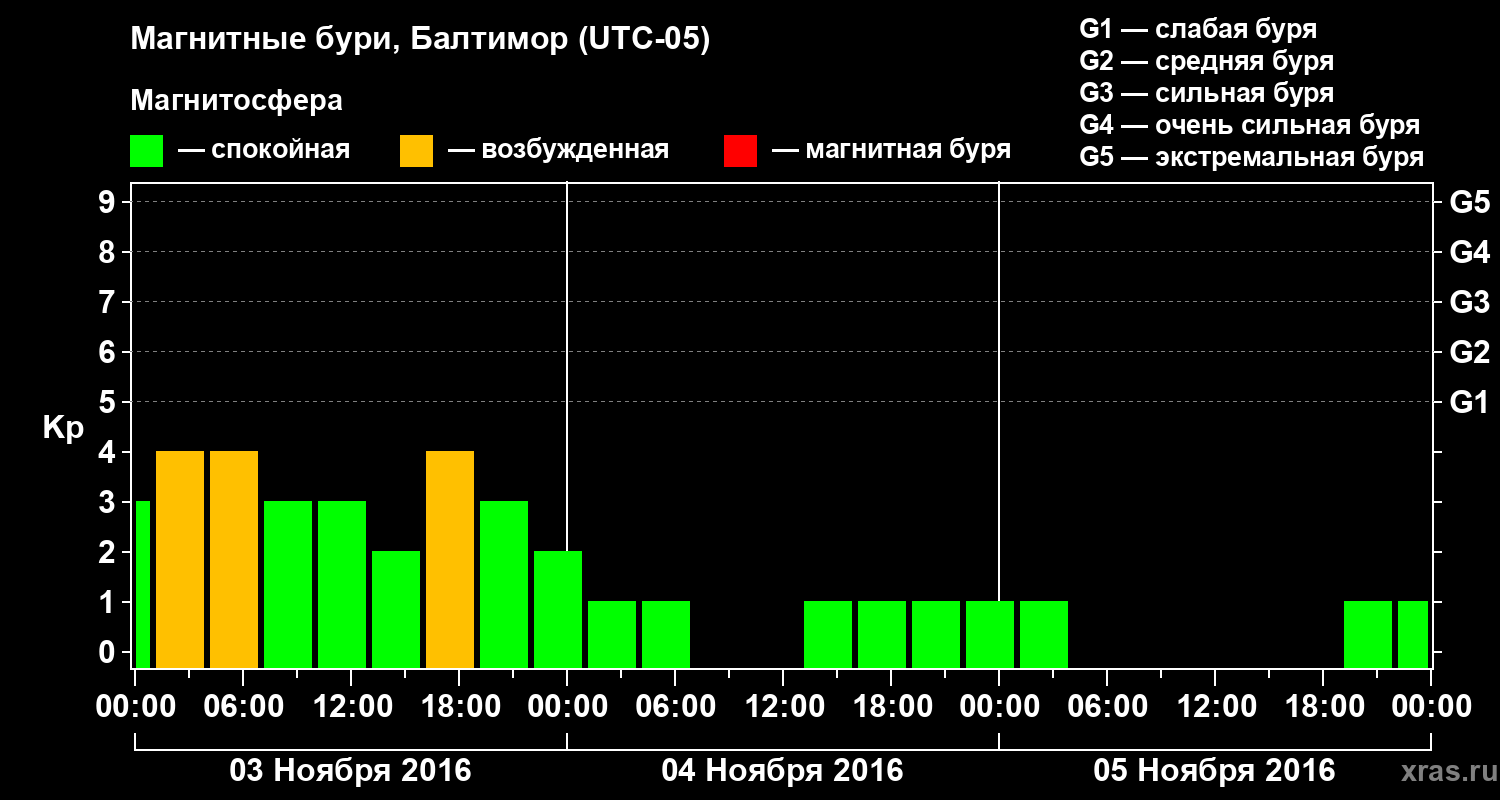The height and width of the screenshot is (800, 1500).
Task: Click the green Kp 2 bar after 12:00 on 03 November
Action: [x=396, y=609]
